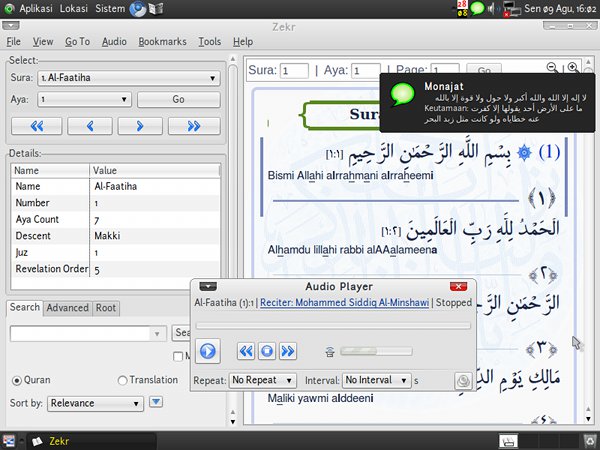The image size is (600, 450).
Task: Open the Aya number dropdown
Action: (x=85, y=99)
